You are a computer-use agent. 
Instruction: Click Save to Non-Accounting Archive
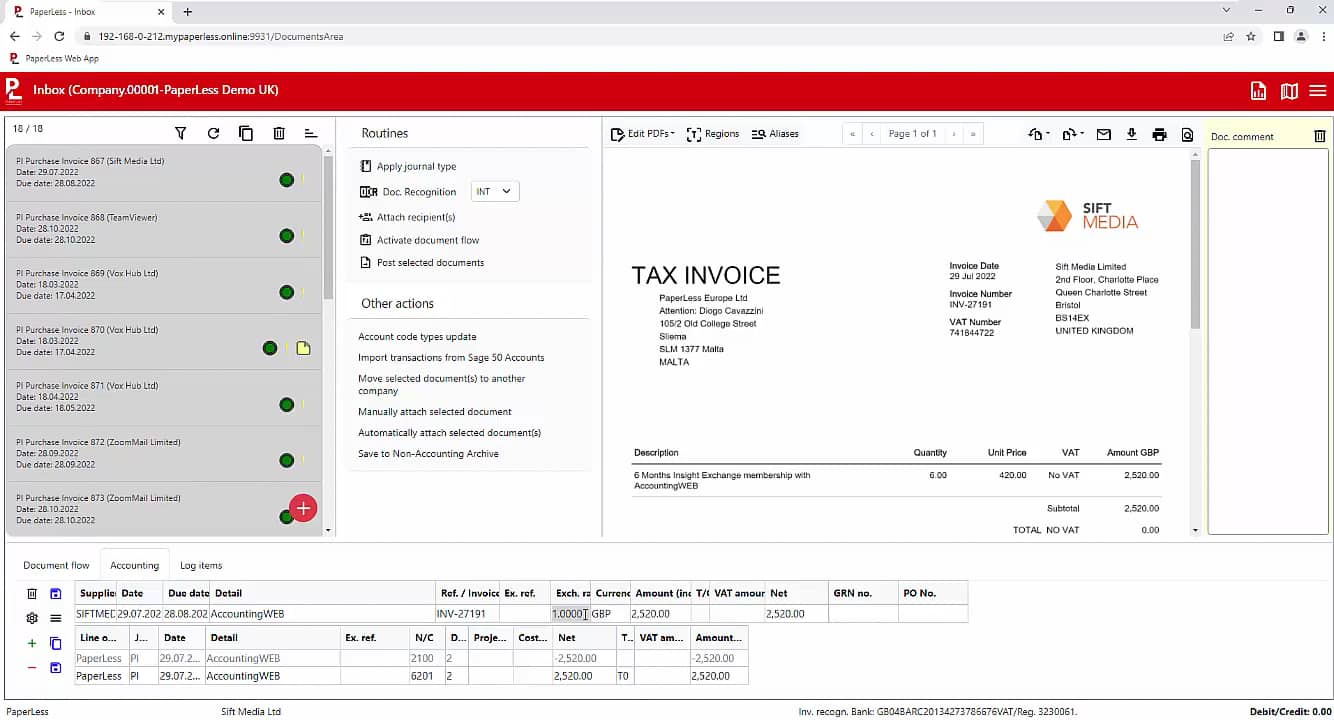click(x=428, y=454)
